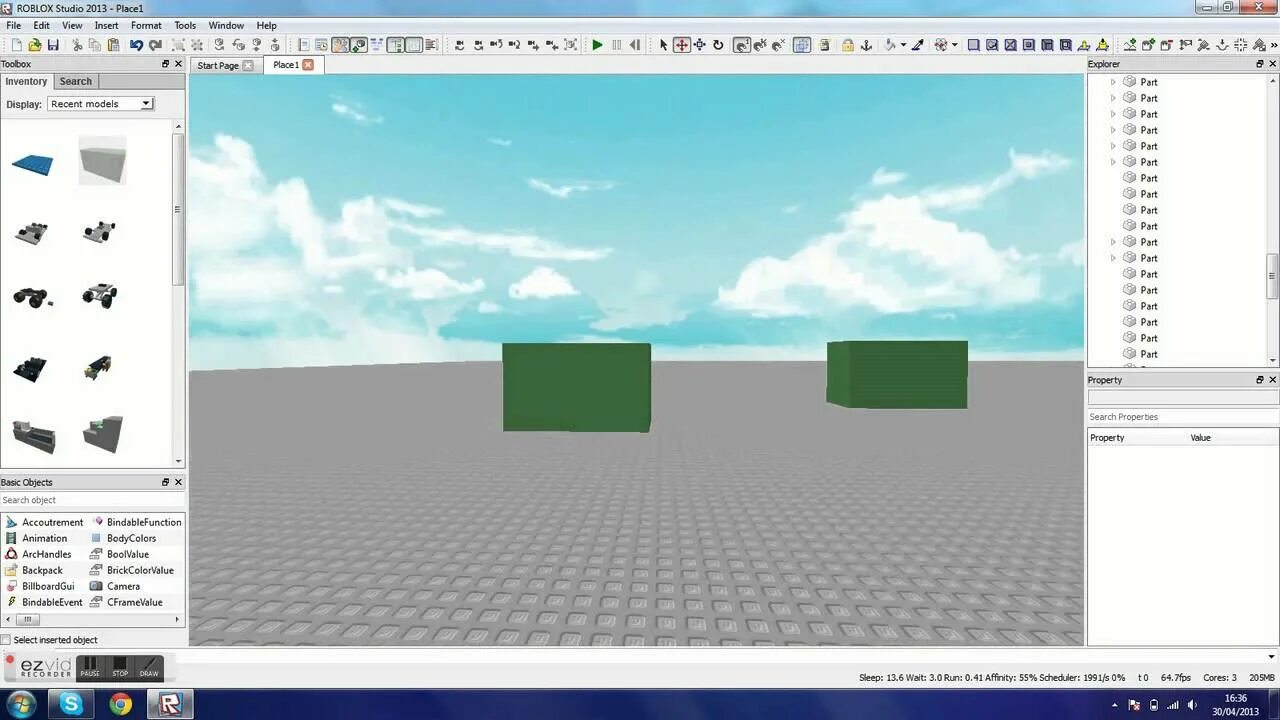Select BillboardGui in Basic Objects
1280x720 pixels.
(40, 586)
